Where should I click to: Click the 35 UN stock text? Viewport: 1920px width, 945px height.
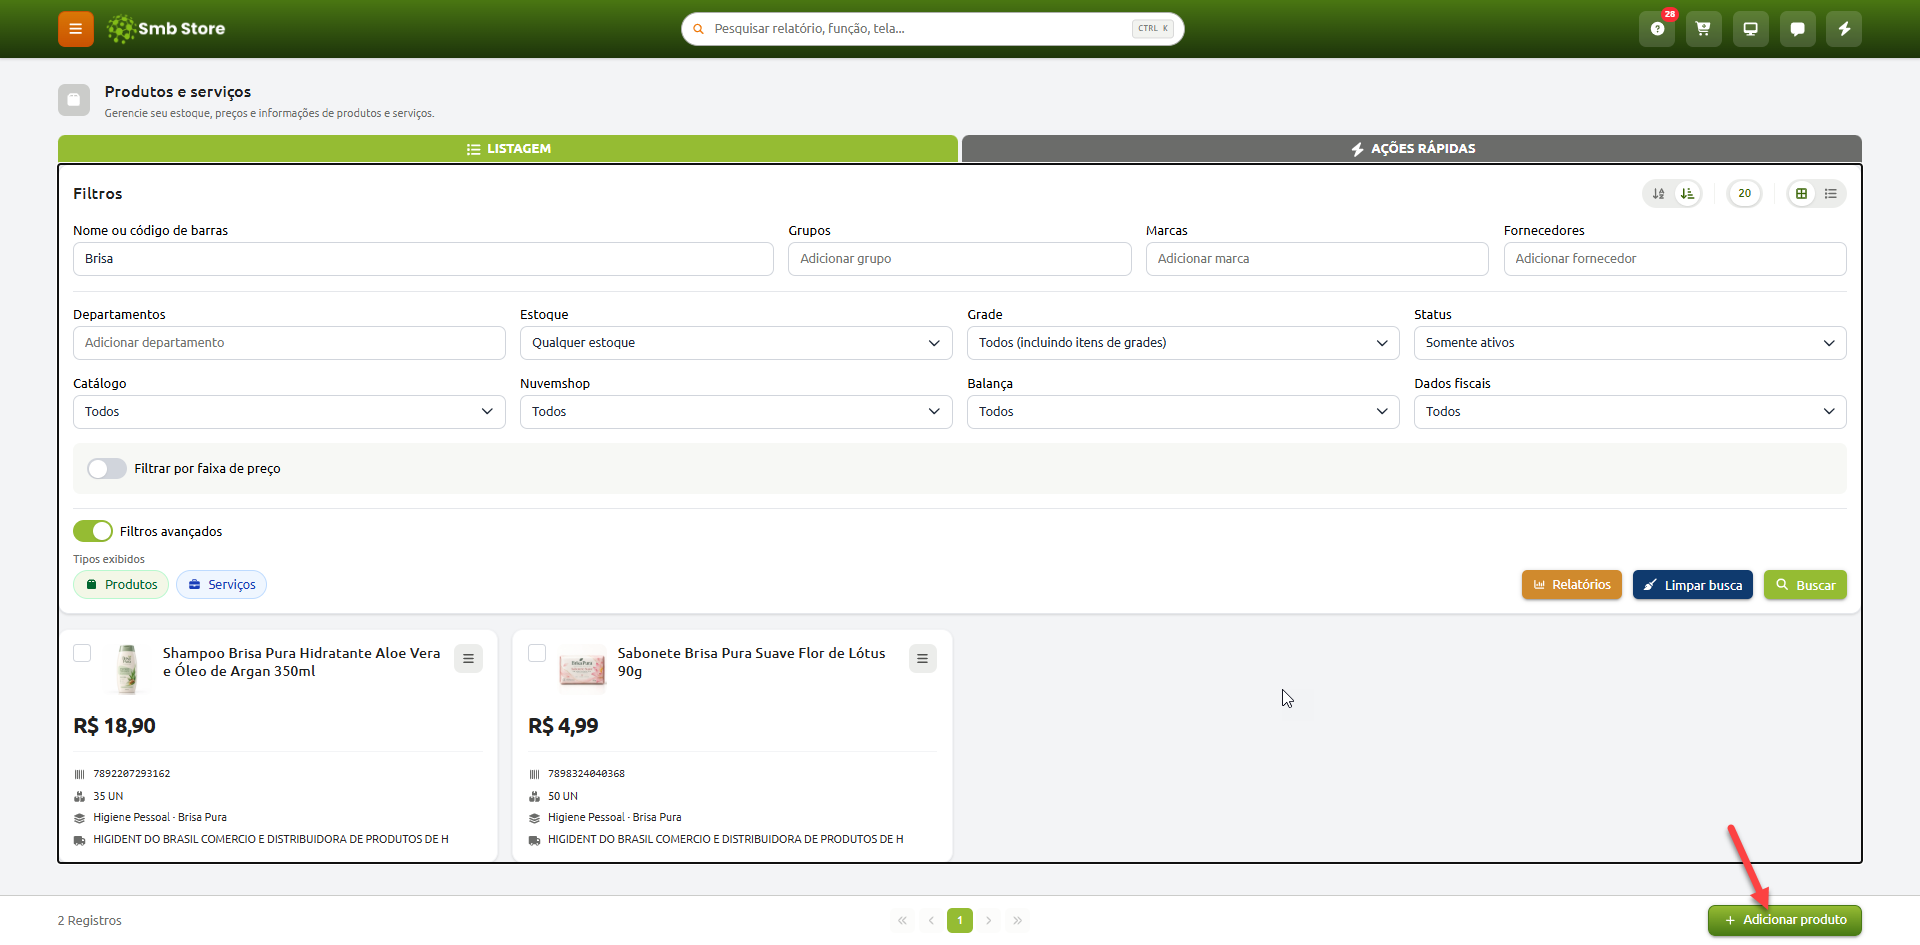(108, 797)
